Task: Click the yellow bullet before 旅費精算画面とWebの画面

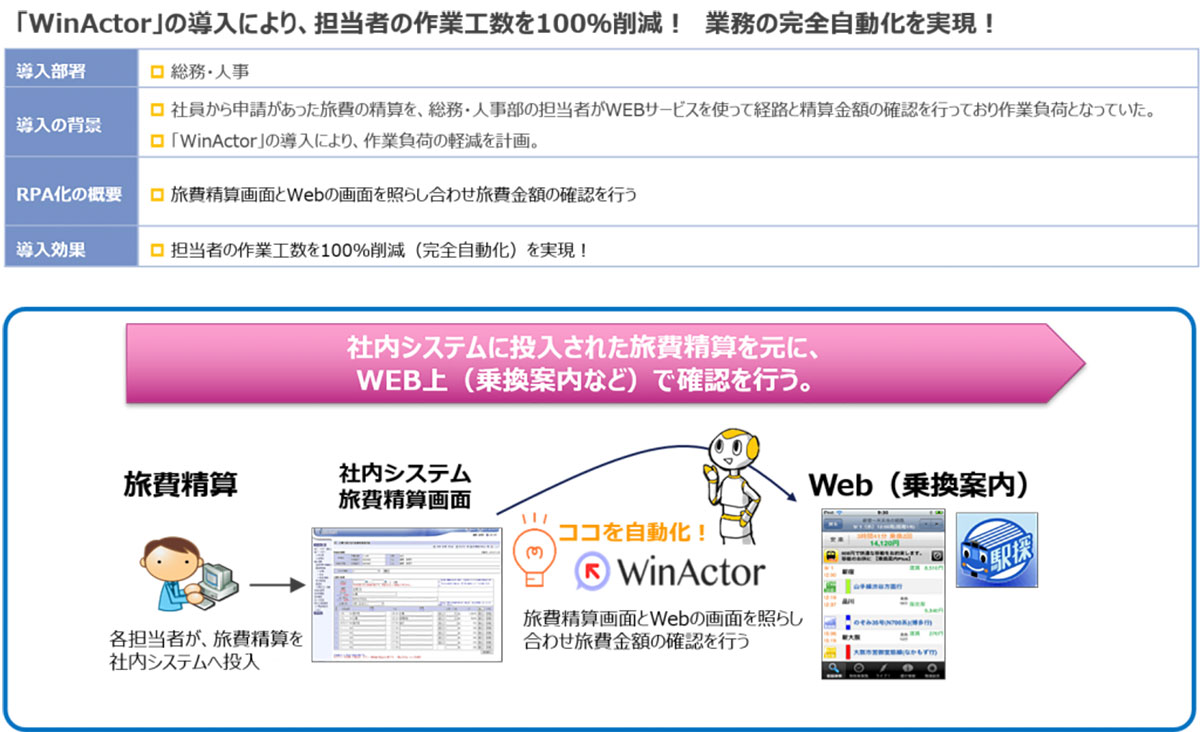Action: pos(156,194)
